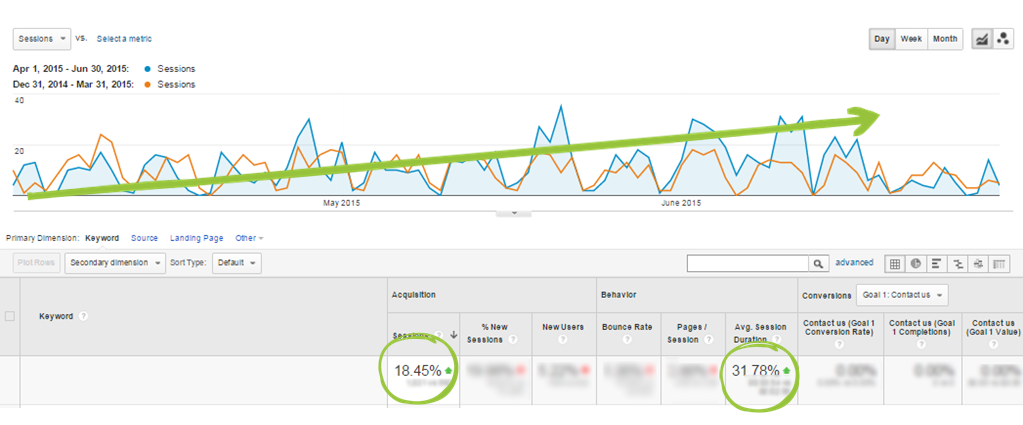
Task: Select the percentage pie chart view
Action: click(915, 263)
